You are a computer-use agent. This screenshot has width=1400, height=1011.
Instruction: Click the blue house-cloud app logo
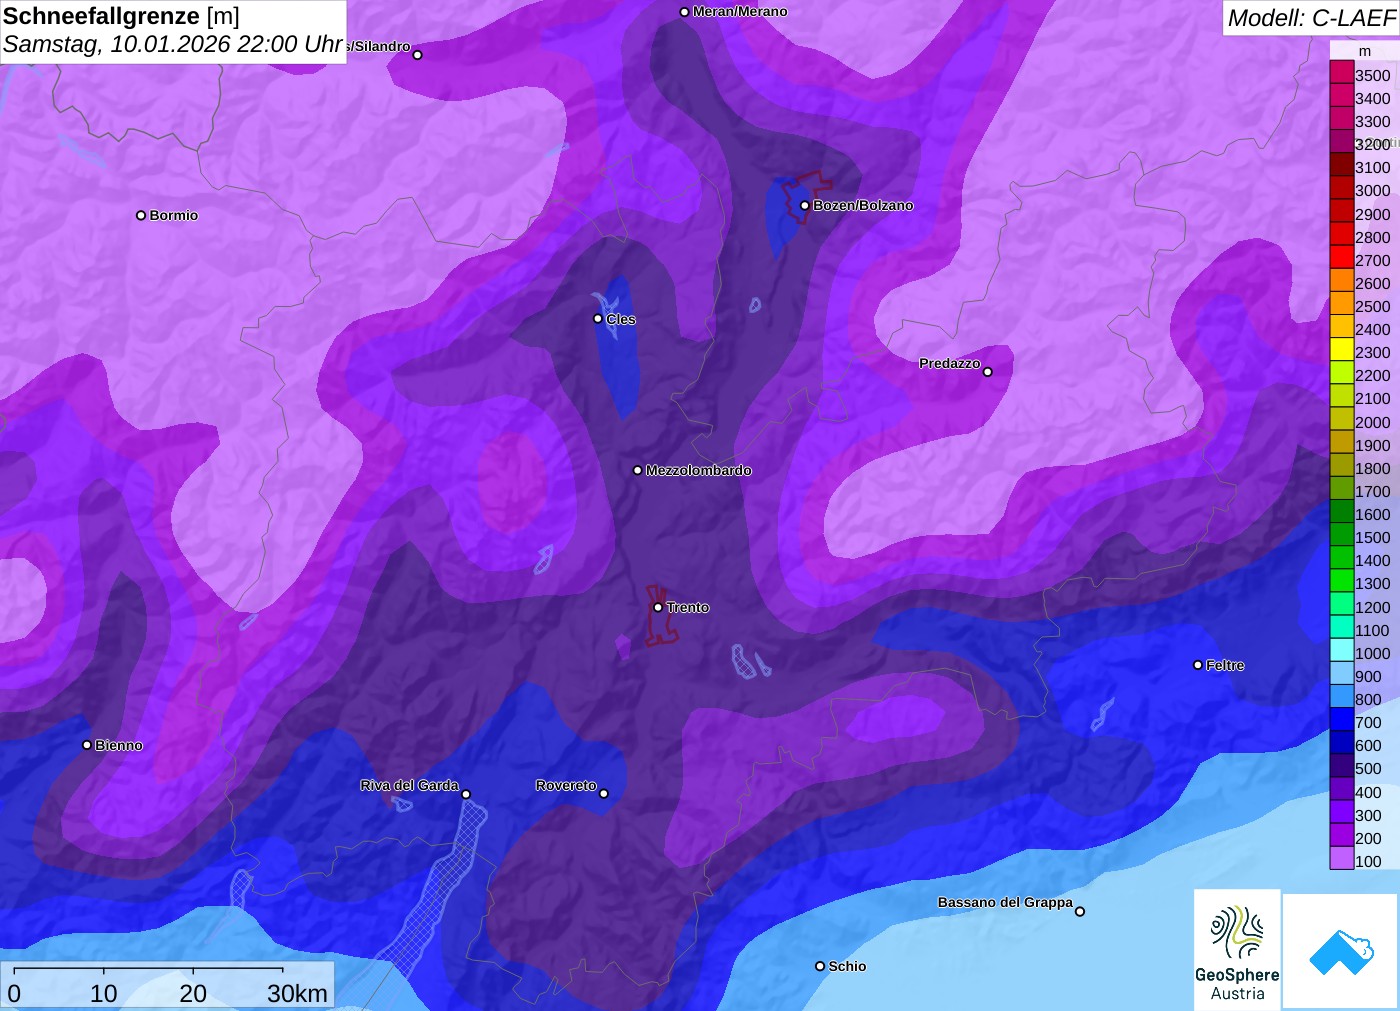pyautogui.click(x=1341, y=952)
